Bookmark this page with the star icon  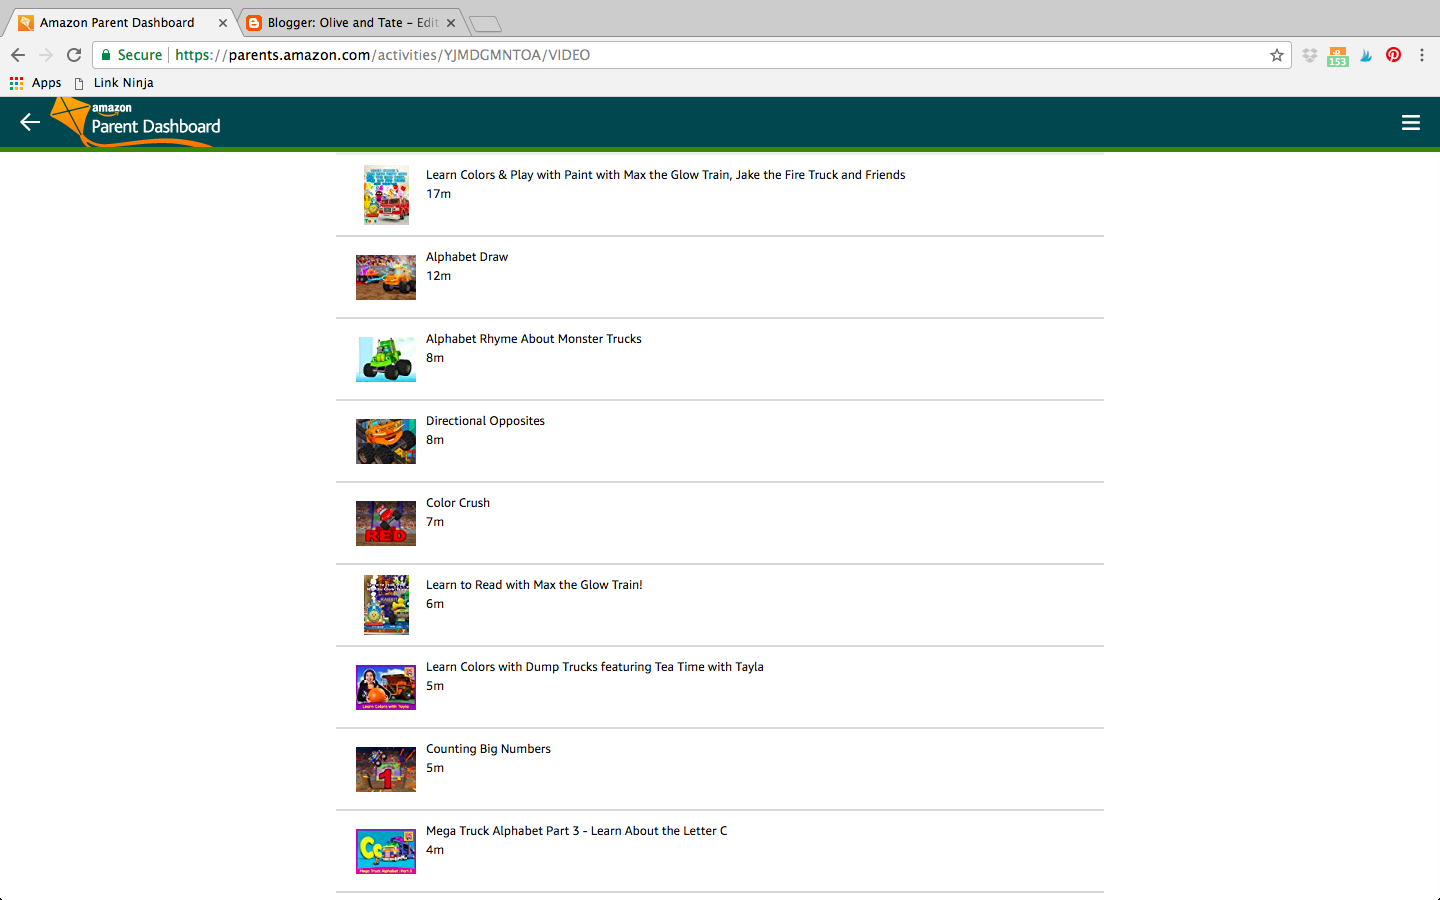[x=1277, y=55]
